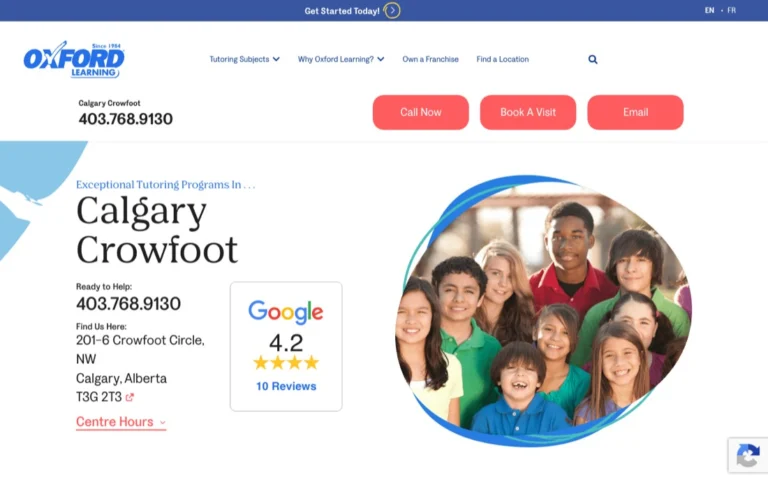Open the 10 Reviews link
The height and width of the screenshot is (480, 768).
(x=286, y=386)
